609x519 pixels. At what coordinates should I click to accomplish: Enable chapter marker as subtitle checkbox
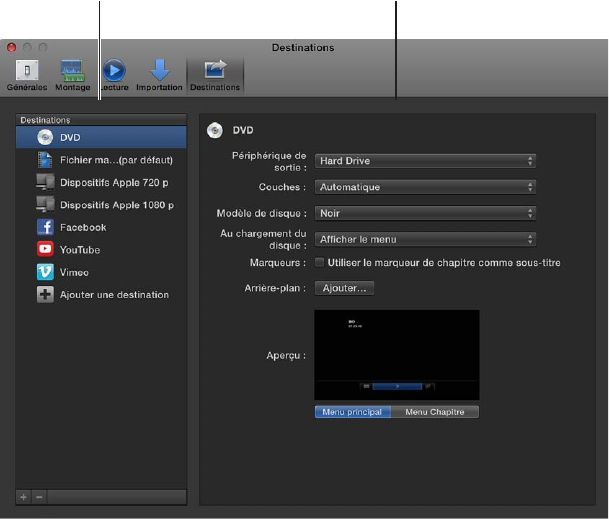point(319,262)
